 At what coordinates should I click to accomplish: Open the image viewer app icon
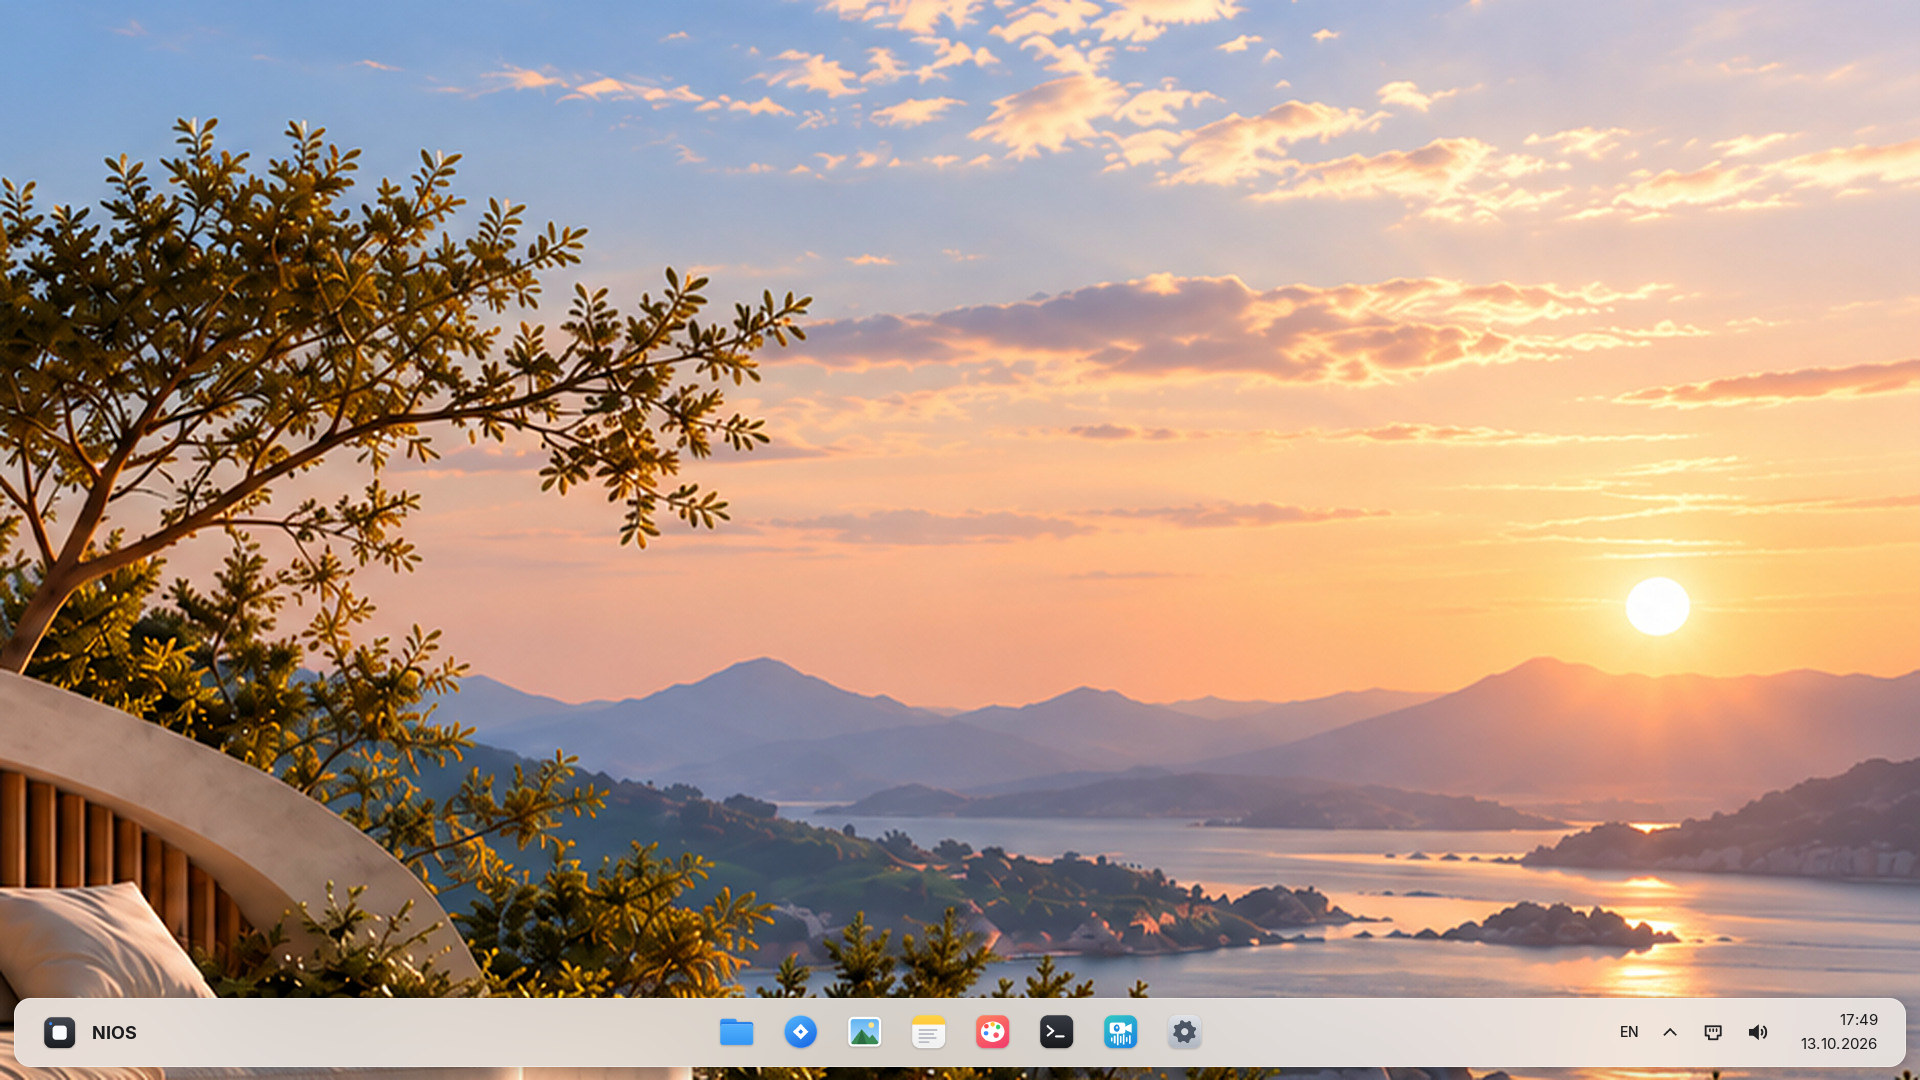(865, 1032)
